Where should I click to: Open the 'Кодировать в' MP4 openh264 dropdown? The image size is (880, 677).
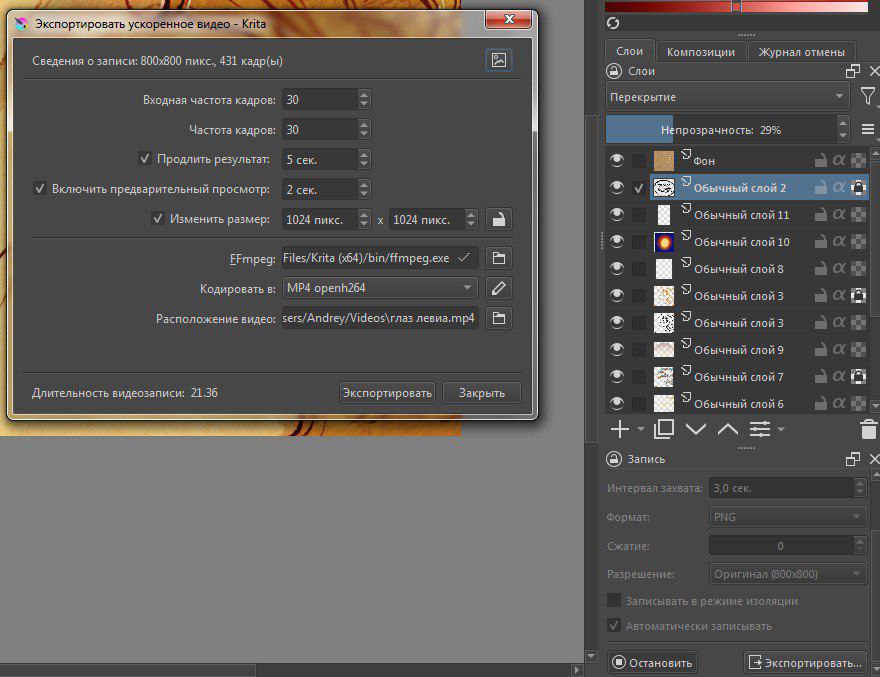[x=379, y=288]
